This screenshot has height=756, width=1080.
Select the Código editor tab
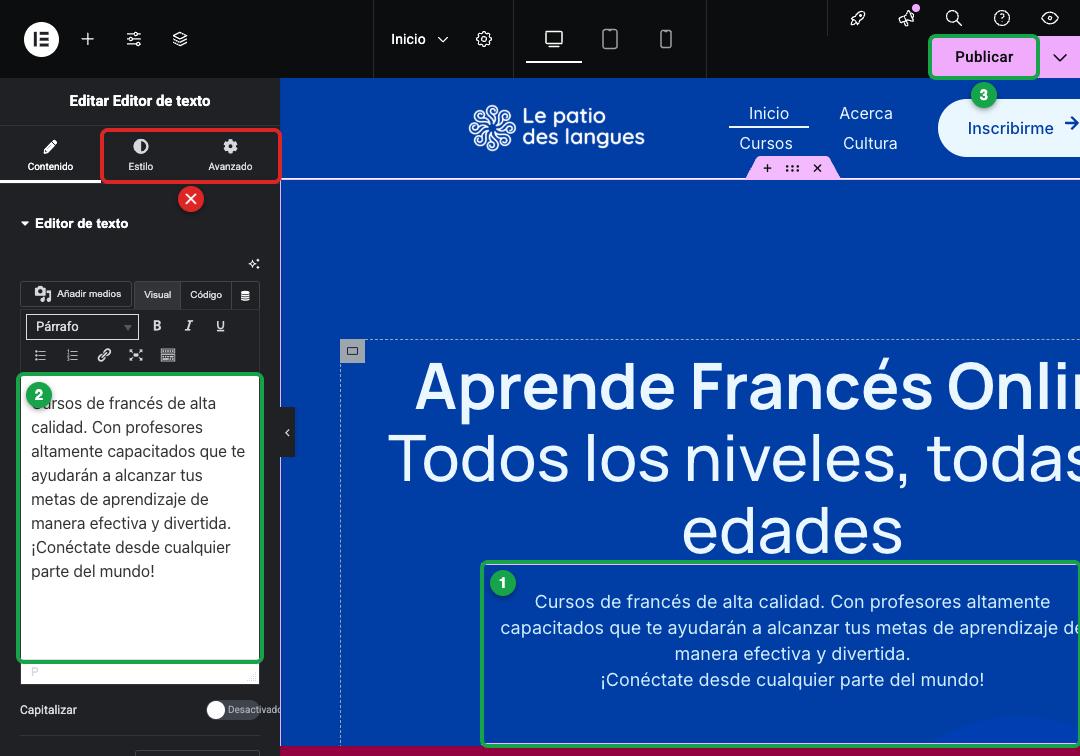[x=206, y=295]
